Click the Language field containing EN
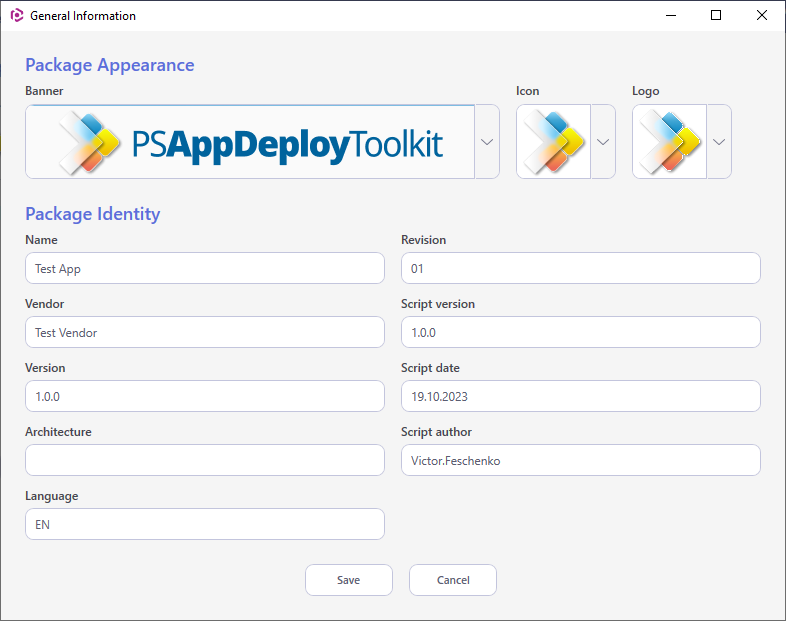The image size is (786, 621). coord(205,524)
